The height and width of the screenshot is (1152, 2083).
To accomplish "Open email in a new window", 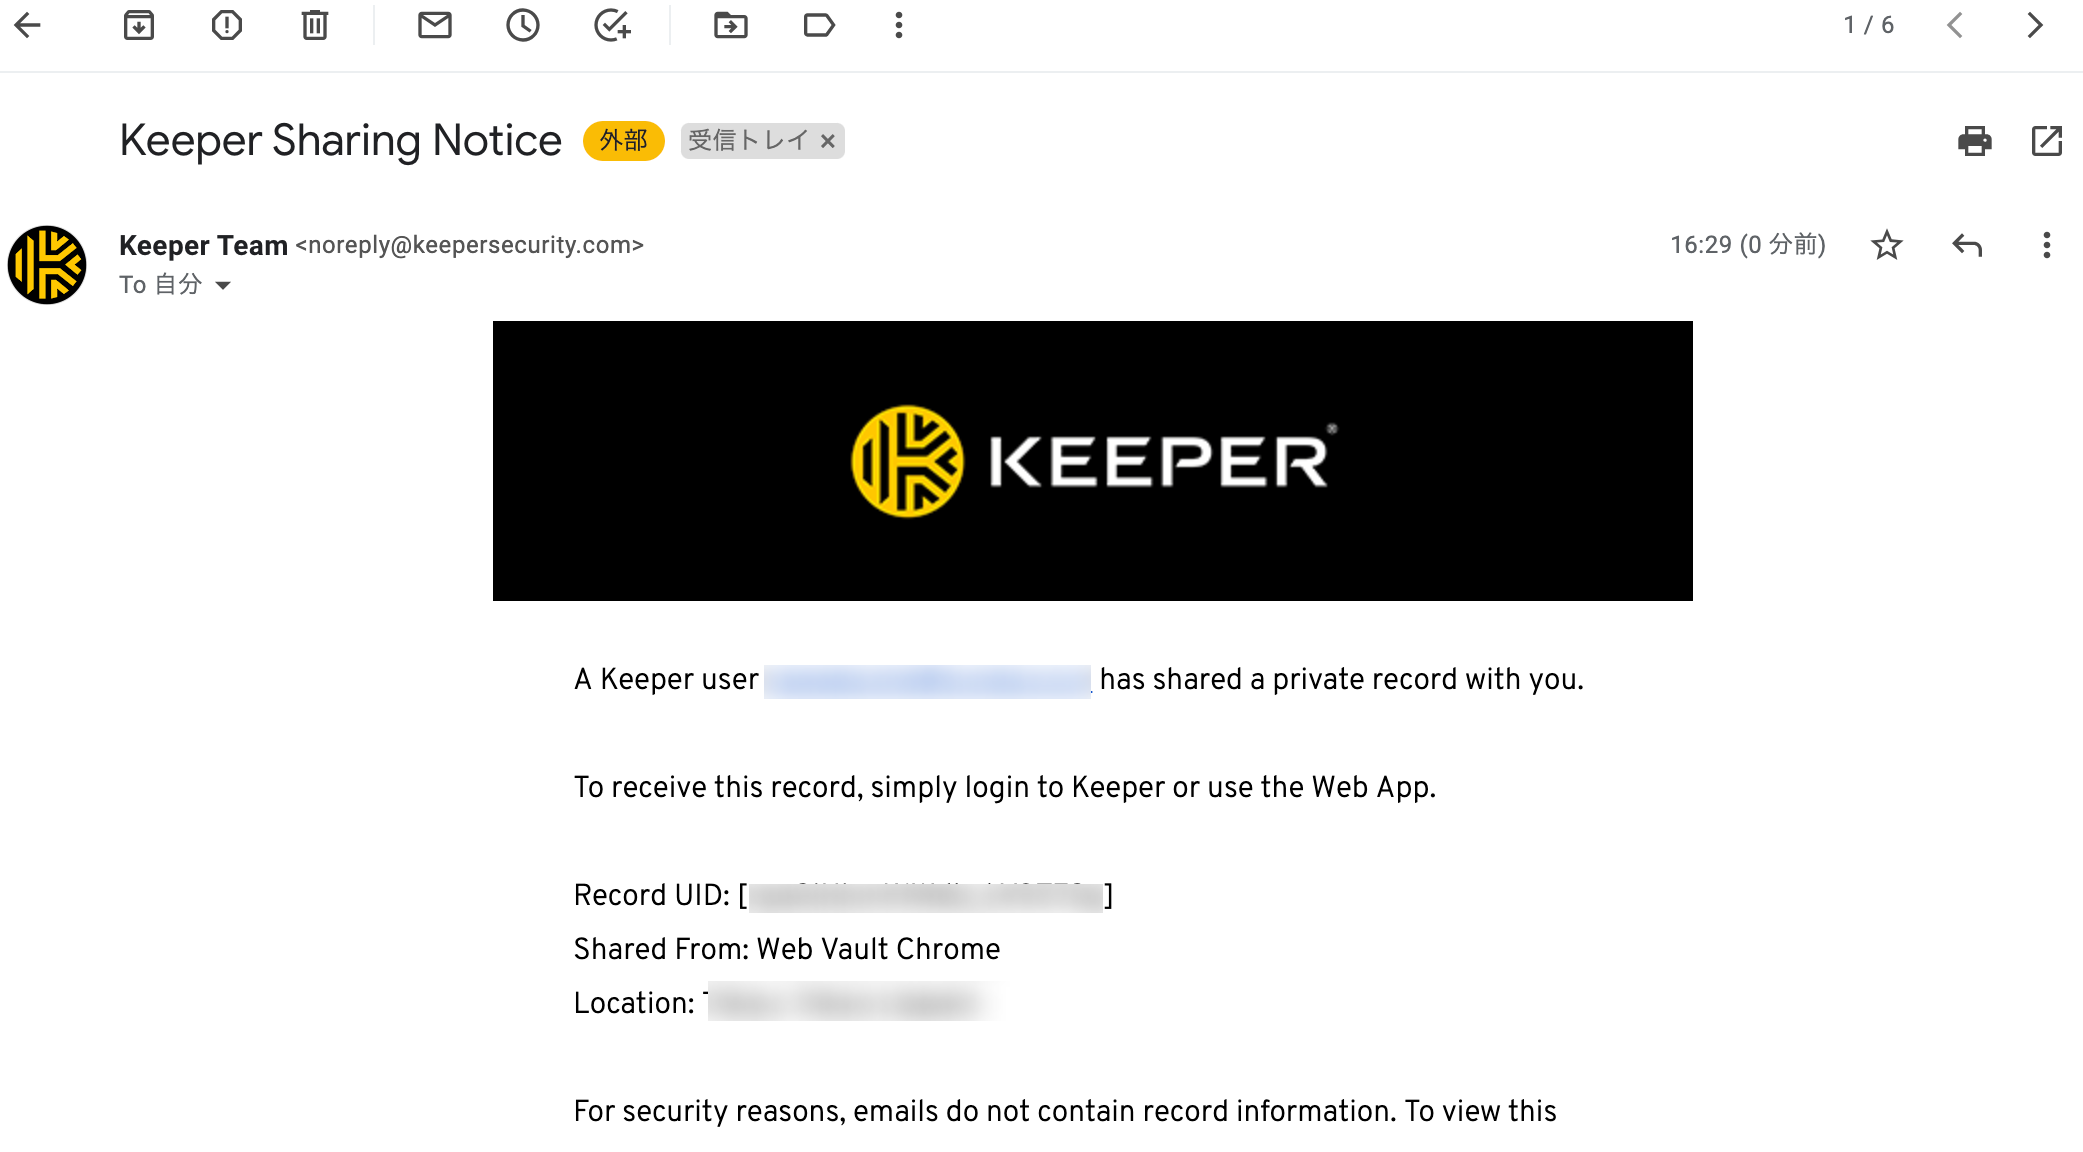I will [2047, 141].
